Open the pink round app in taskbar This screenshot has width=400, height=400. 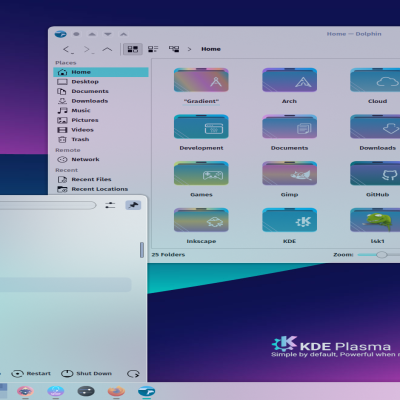[25, 391]
